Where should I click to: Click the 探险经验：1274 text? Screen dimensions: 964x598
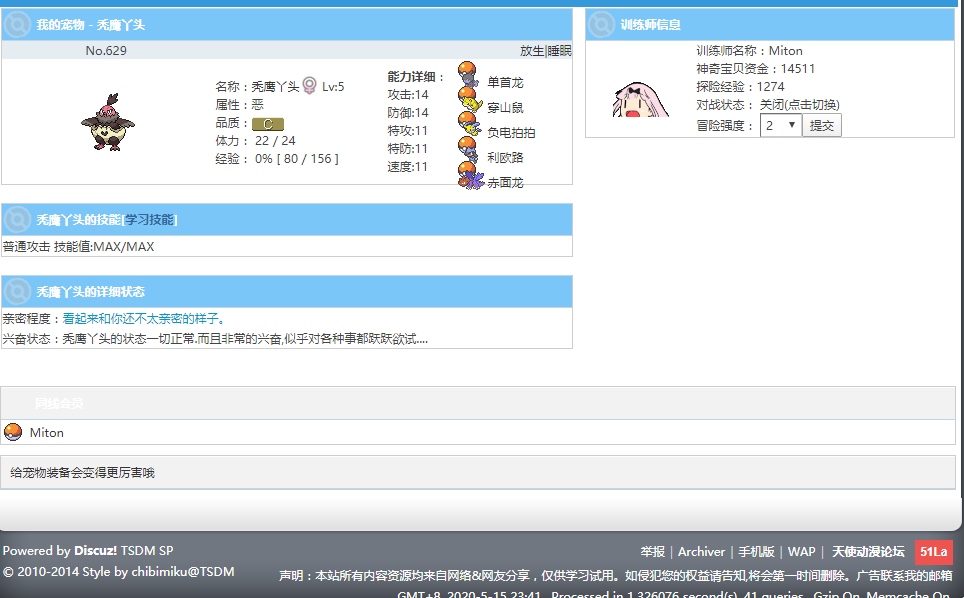point(740,87)
